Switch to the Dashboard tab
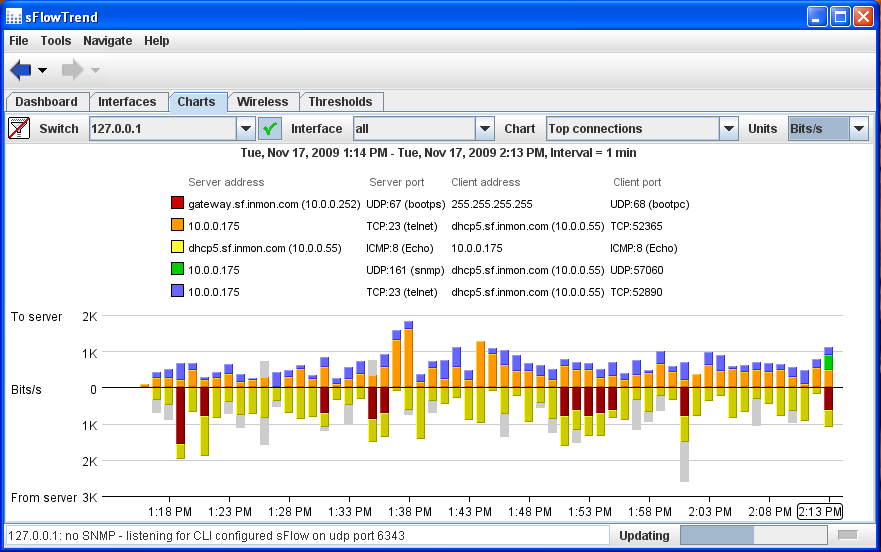Image resolution: width=881 pixels, height=552 pixels. pyautogui.click(x=47, y=102)
